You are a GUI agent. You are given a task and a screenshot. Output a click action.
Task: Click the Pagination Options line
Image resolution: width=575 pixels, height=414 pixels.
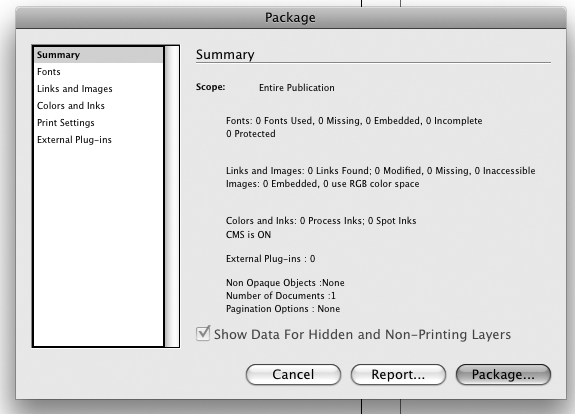pyautogui.click(x=283, y=309)
